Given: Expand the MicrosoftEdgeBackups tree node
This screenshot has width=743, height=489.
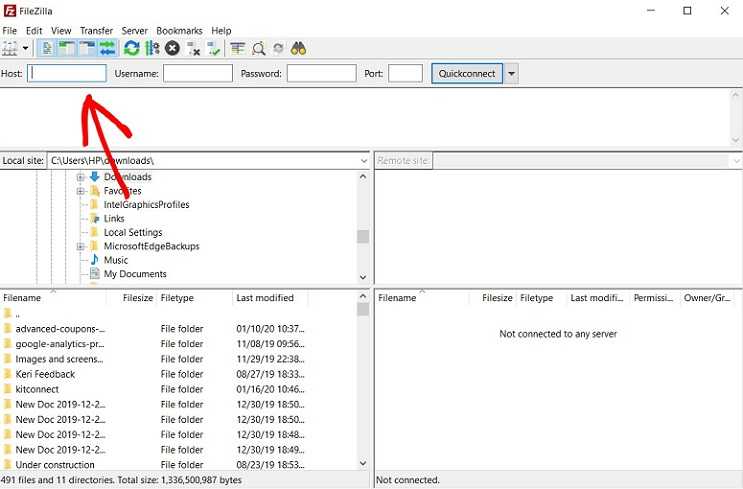Looking at the screenshot, I should click(81, 246).
